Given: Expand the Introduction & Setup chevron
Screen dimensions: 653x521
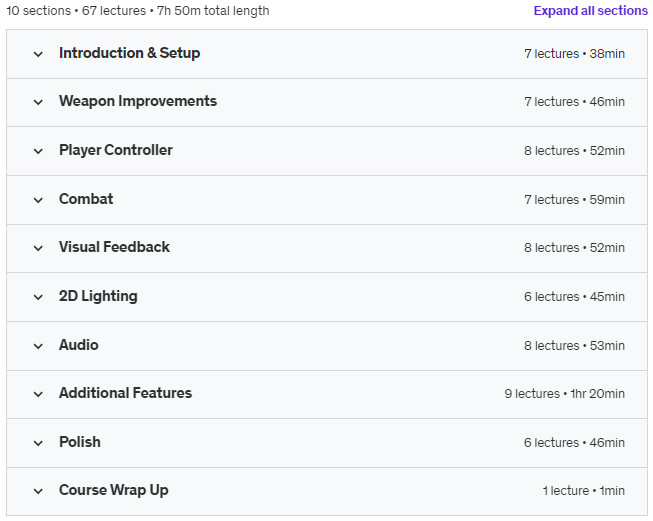Looking at the screenshot, I should [x=38, y=54].
